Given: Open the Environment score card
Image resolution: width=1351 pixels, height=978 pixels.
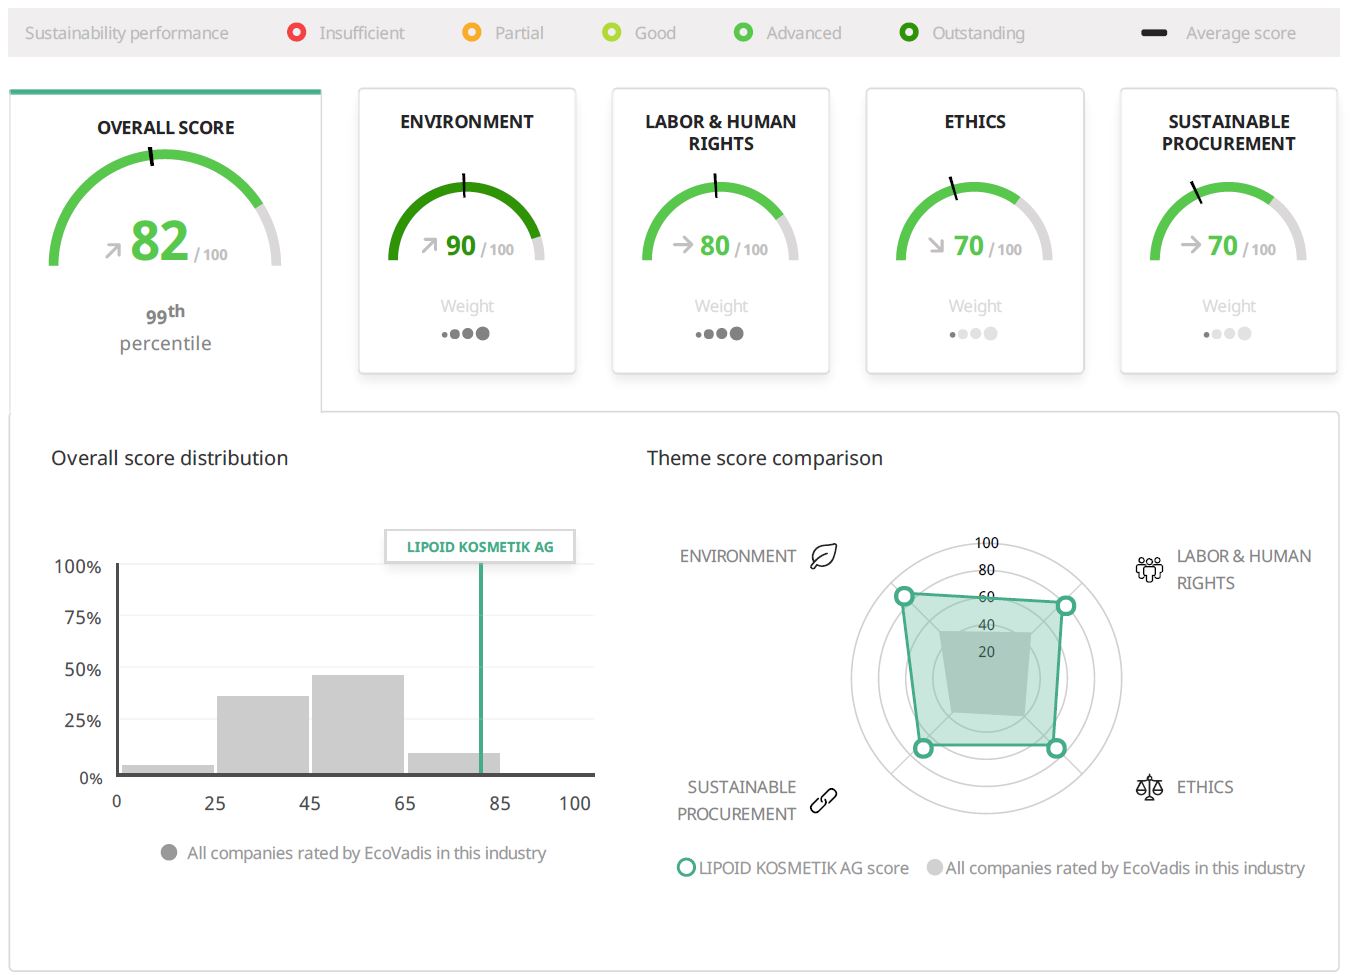Looking at the screenshot, I should click(467, 231).
